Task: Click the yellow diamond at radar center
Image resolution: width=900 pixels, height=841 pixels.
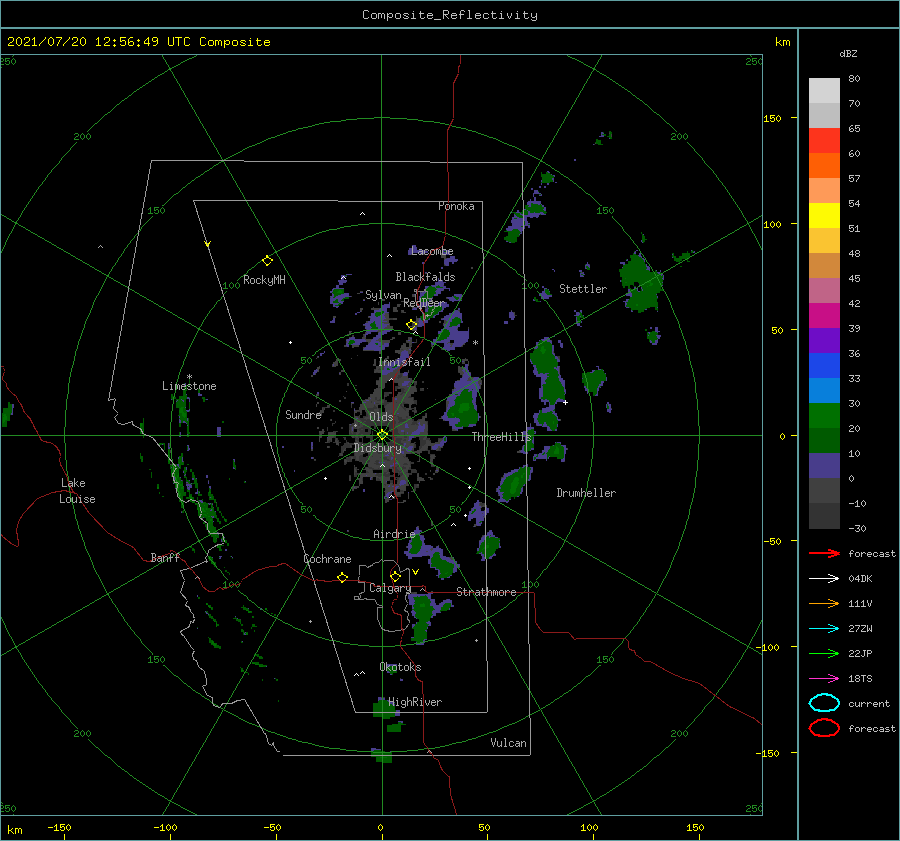Action: coord(382,435)
